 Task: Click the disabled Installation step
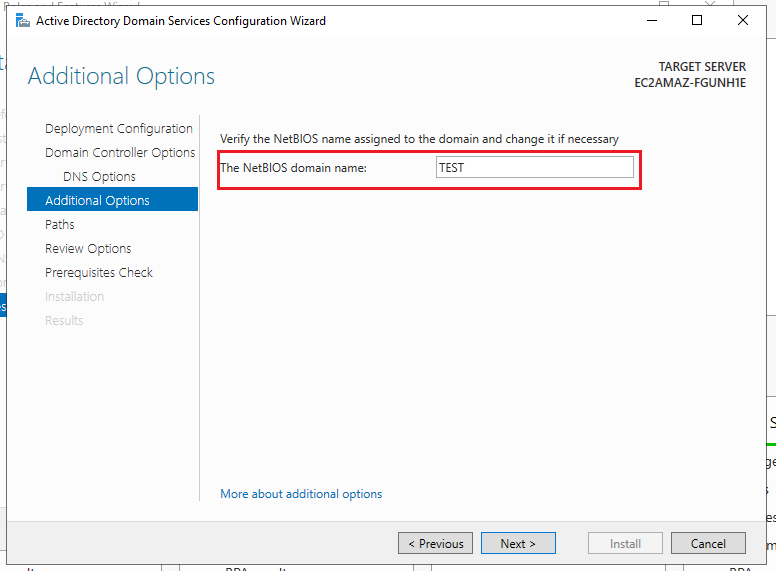(74, 296)
